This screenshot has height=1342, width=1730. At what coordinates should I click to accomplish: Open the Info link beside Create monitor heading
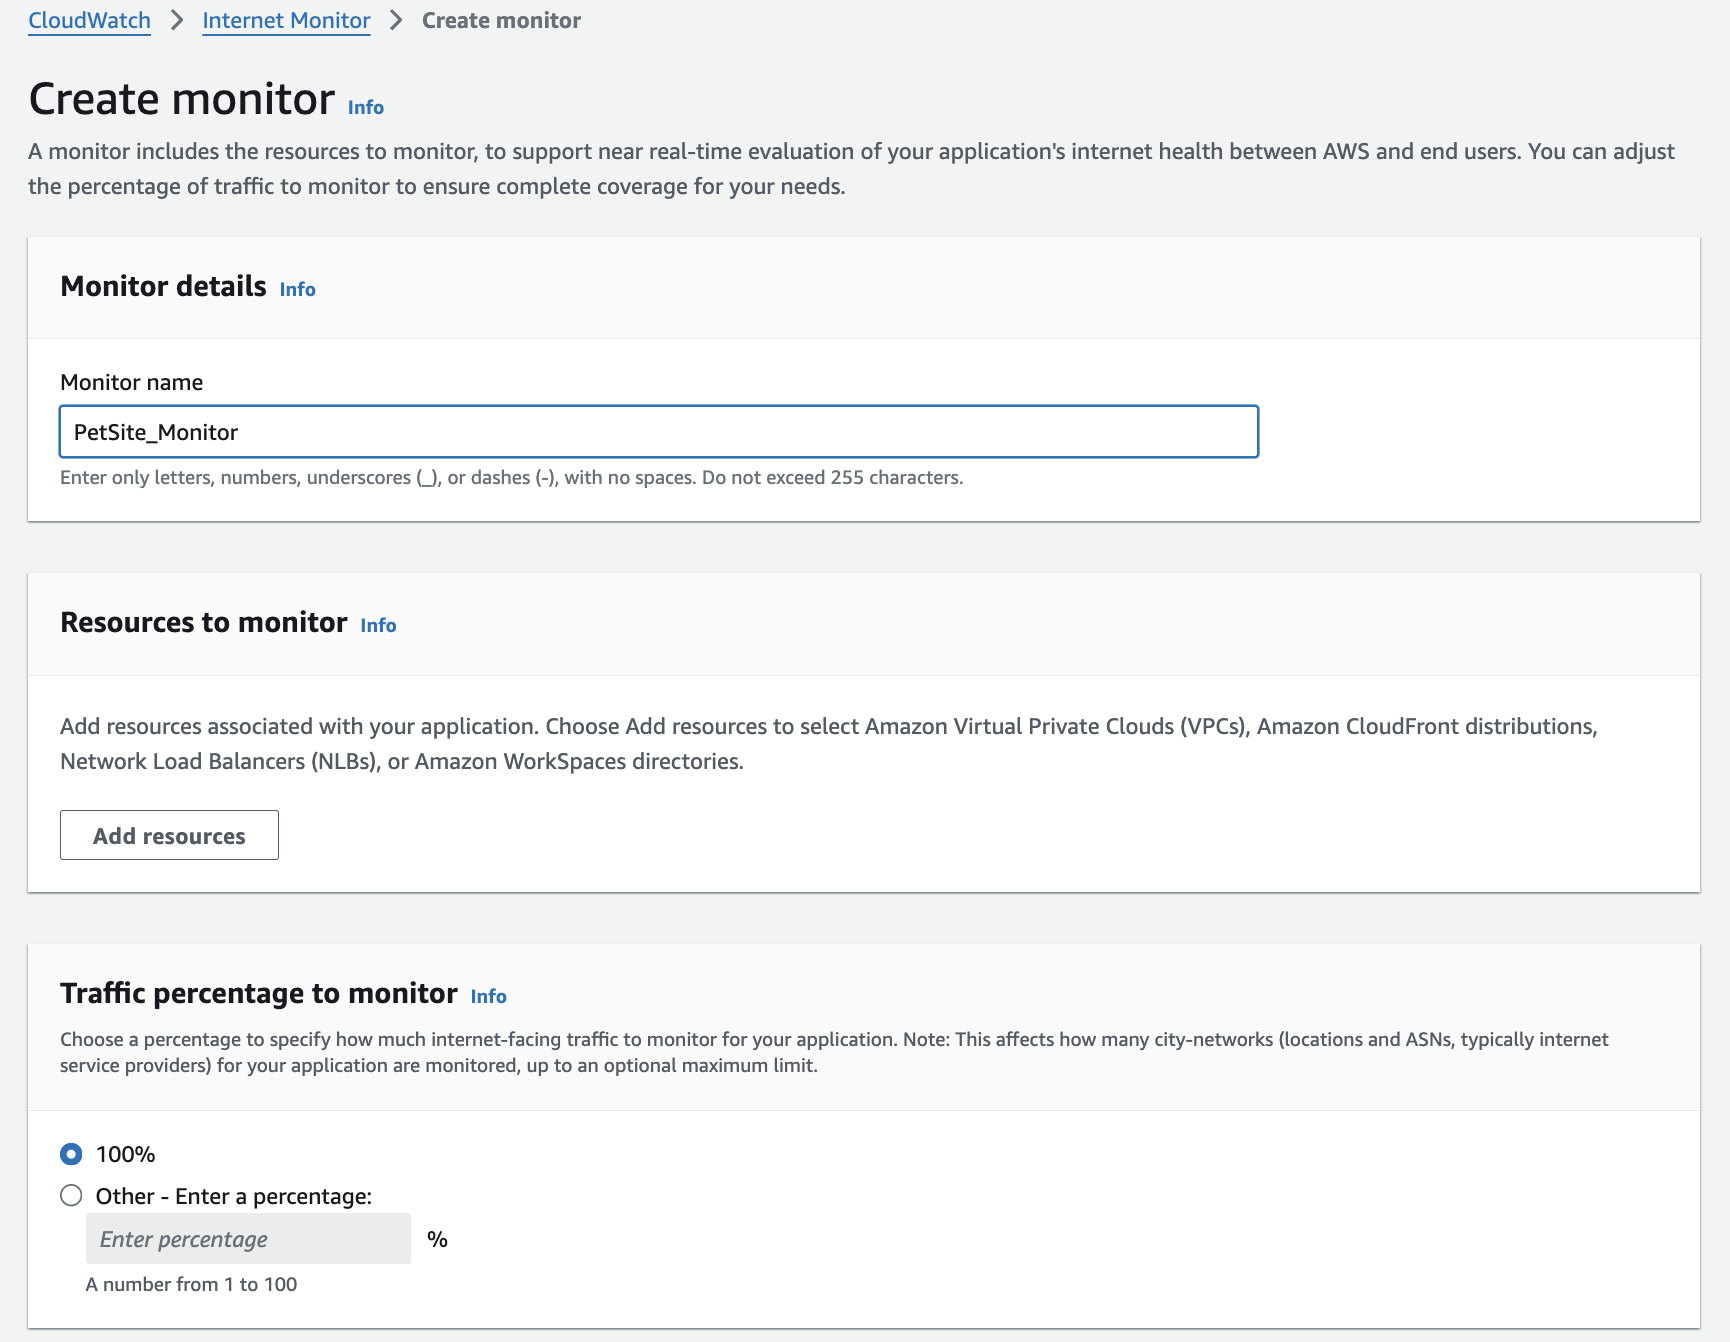(364, 107)
